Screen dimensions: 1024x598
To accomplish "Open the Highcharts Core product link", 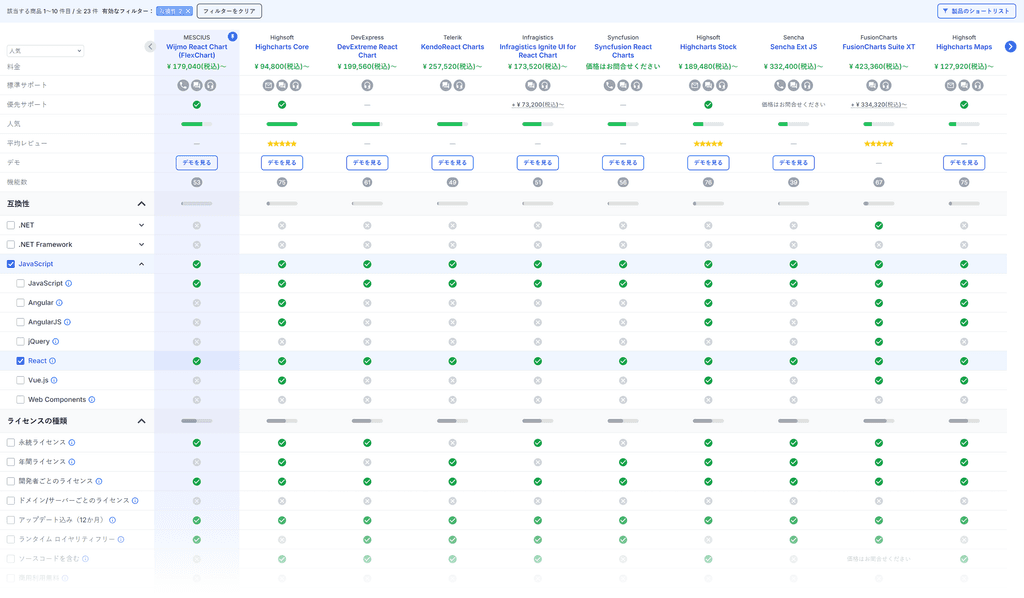I will point(282,47).
